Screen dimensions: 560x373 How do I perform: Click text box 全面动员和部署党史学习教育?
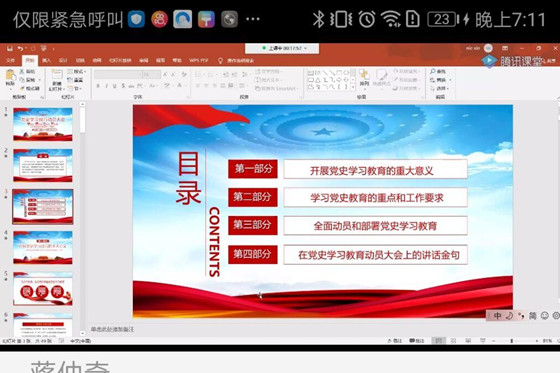tap(375, 225)
